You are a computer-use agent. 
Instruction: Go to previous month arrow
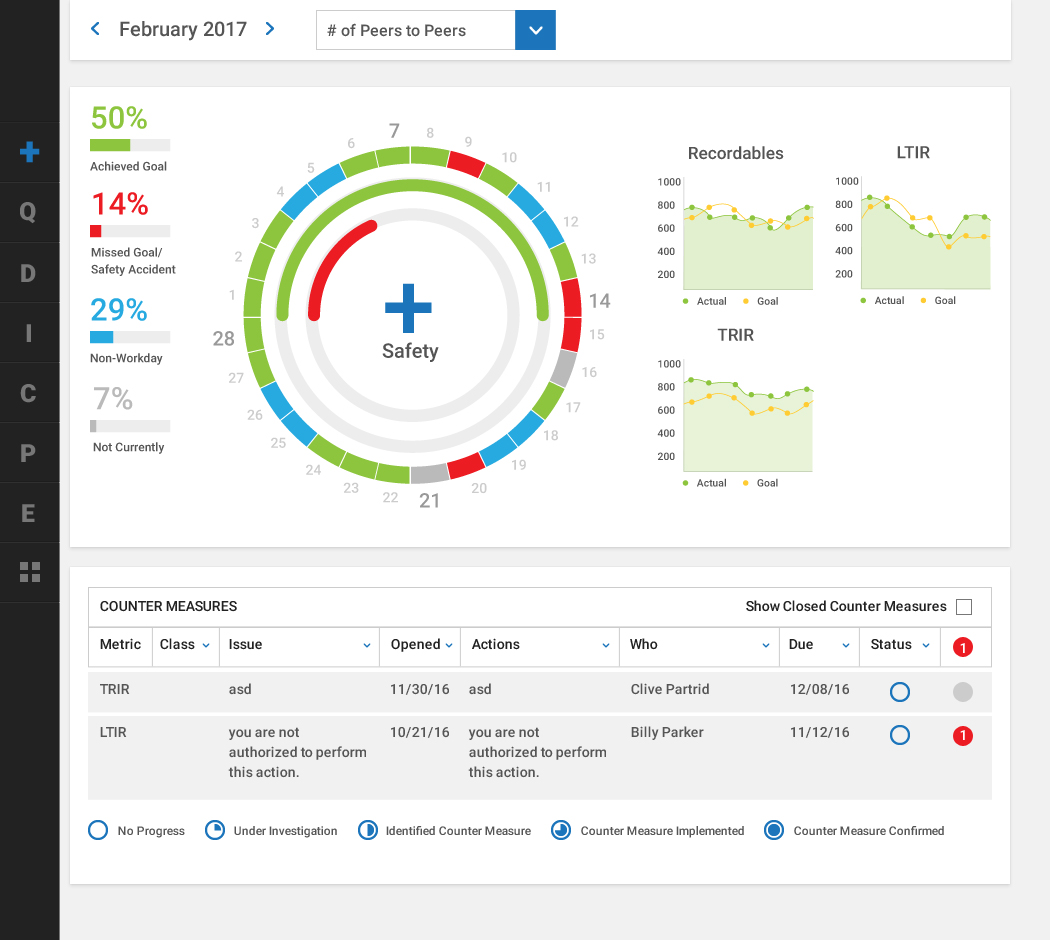pos(96,29)
